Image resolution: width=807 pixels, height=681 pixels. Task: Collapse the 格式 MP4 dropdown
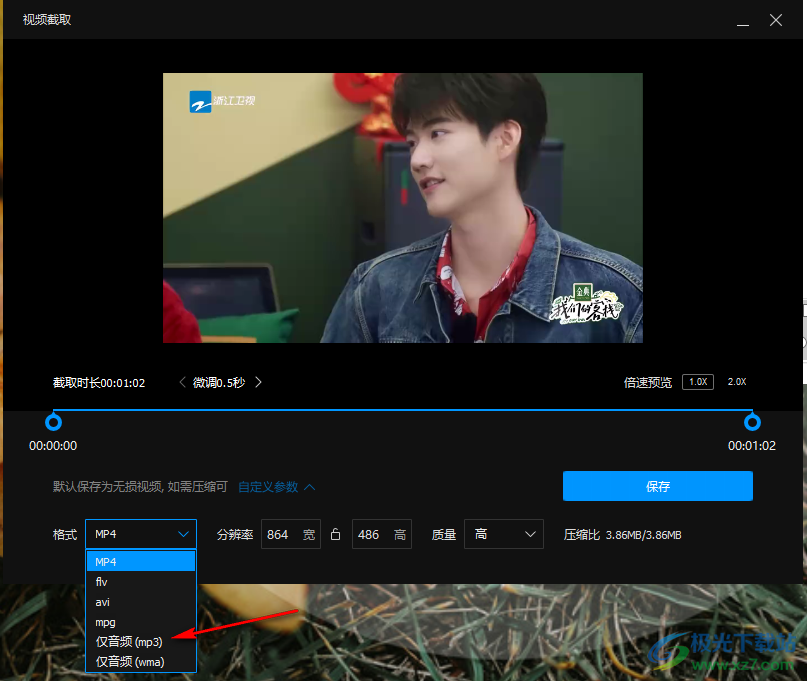pyautogui.click(x=141, y=534)
